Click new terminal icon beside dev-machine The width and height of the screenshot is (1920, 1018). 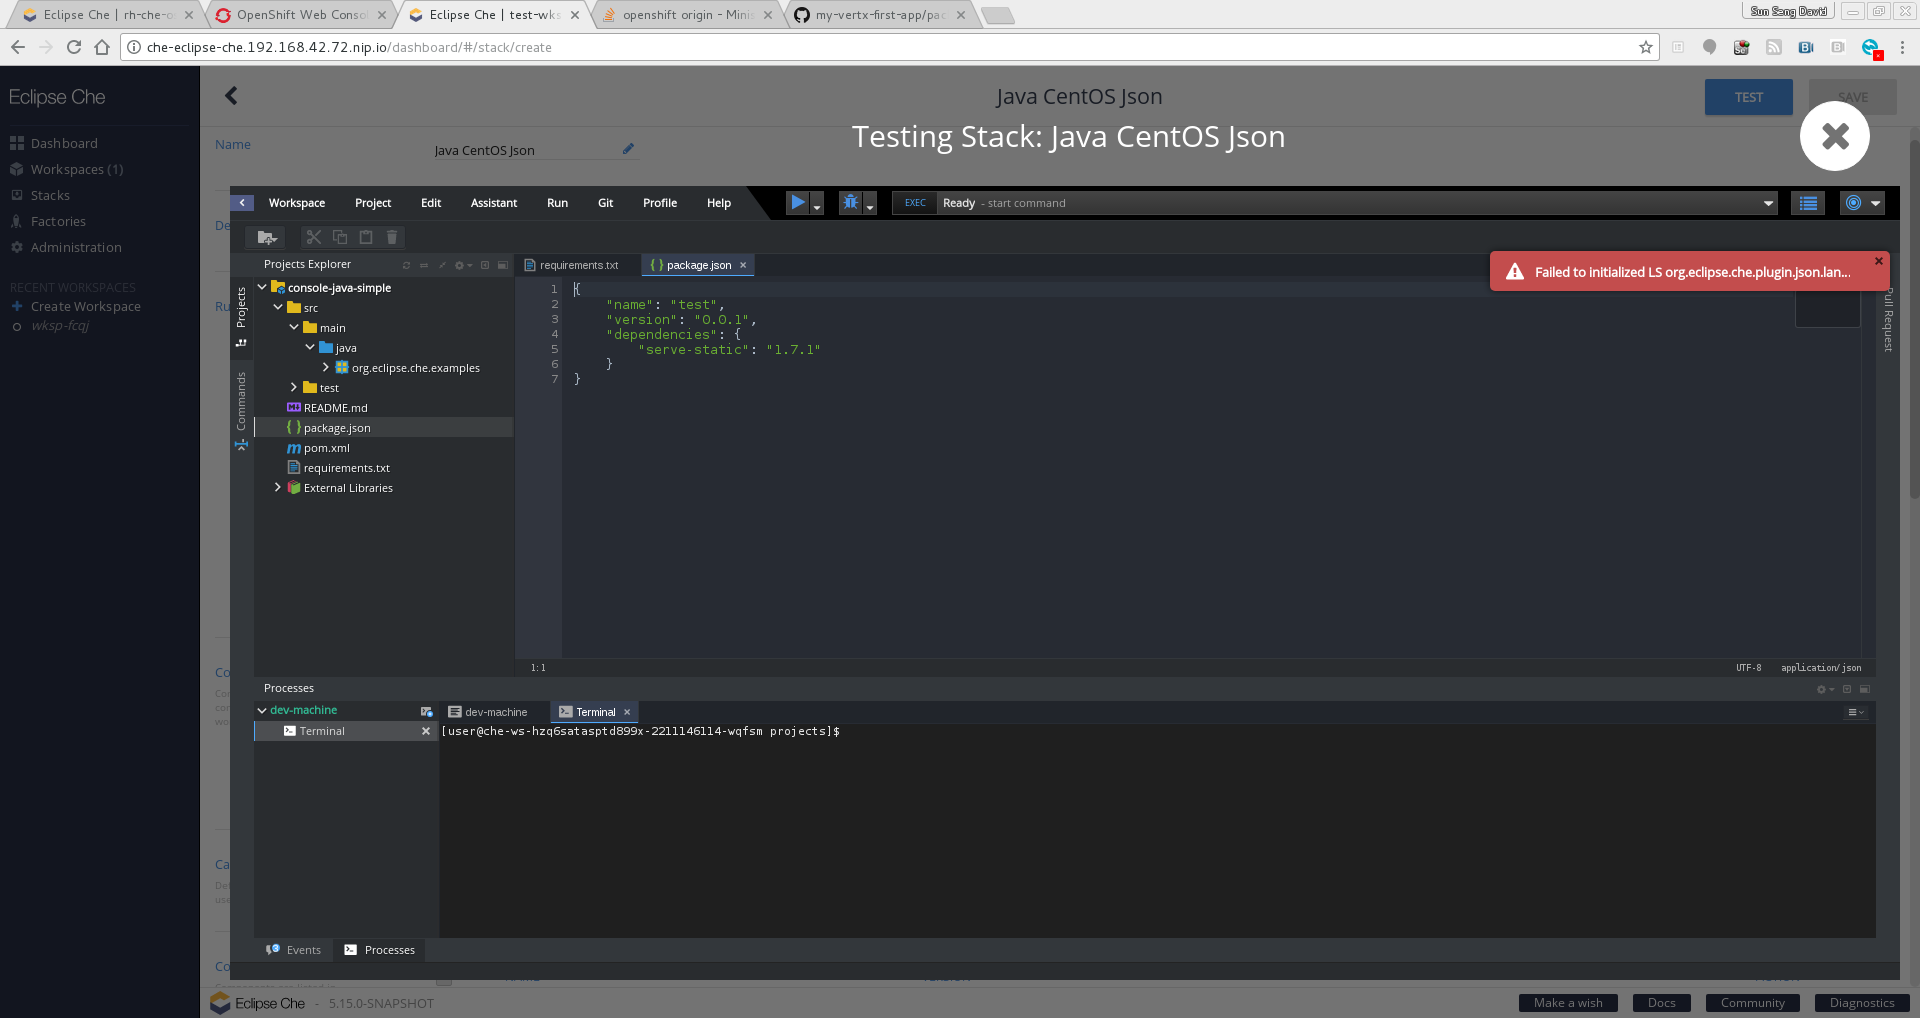click(x=427, y=711)
